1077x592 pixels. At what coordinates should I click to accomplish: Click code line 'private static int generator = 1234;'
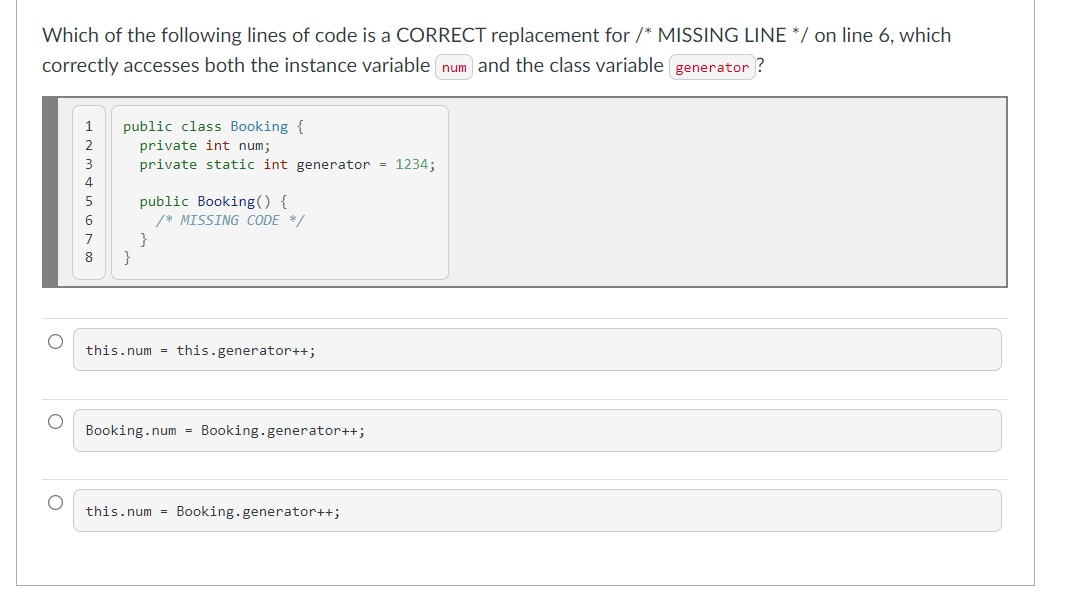[x=287, y=165]
